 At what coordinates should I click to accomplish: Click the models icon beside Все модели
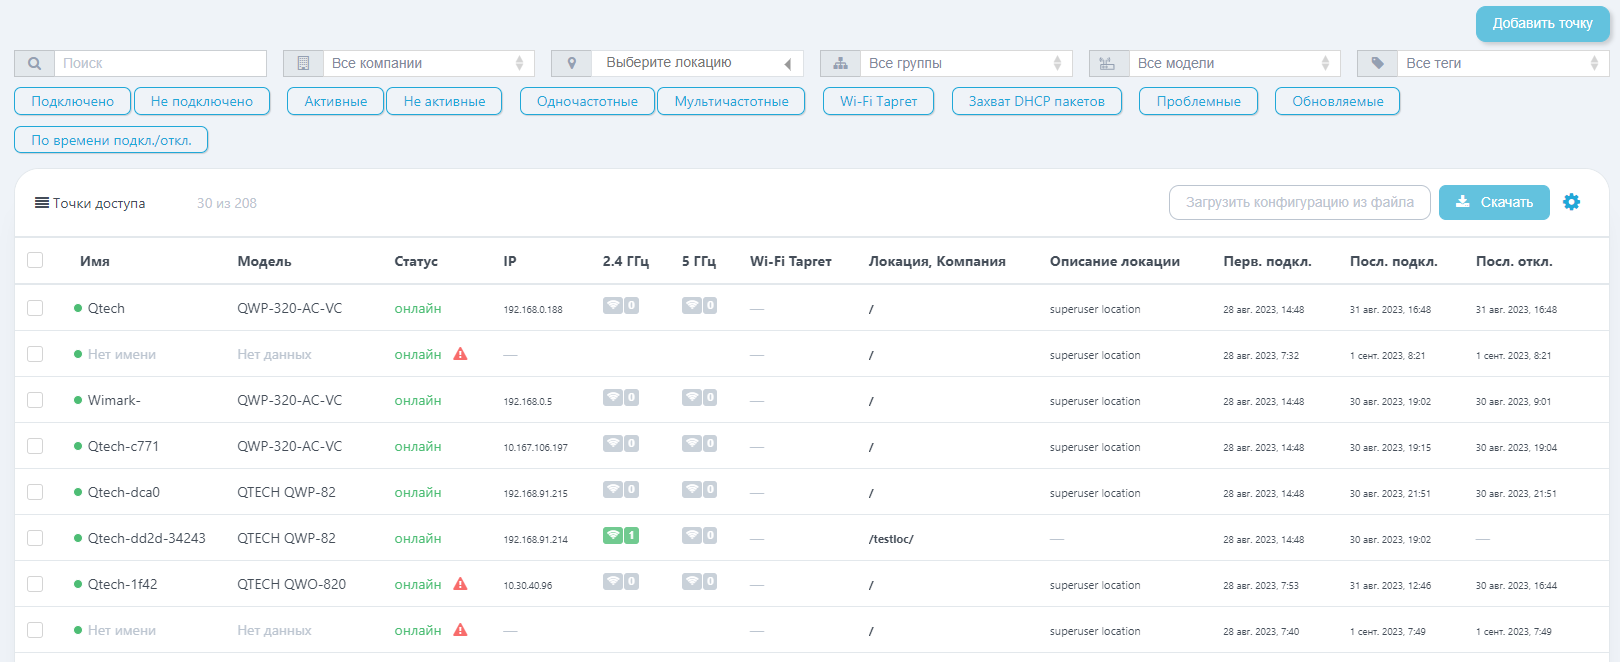coord(1108,63)
